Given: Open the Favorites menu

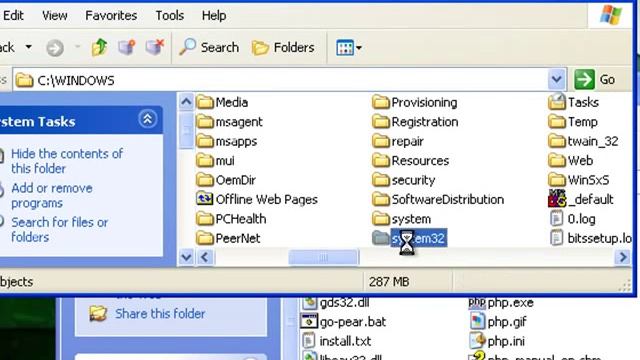Looking at the screenshot, I should (111, 16).
